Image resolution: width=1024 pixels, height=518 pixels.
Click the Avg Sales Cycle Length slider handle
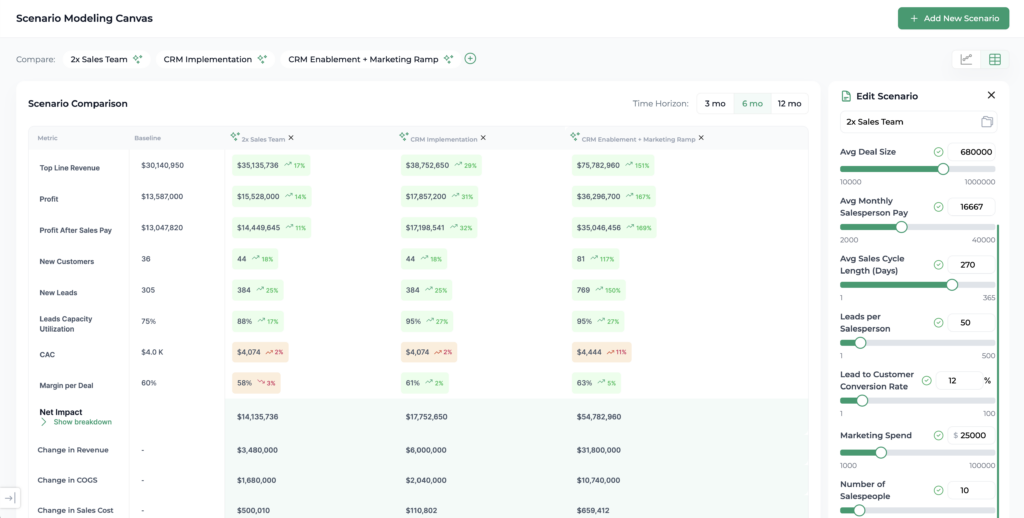(952, 285)
